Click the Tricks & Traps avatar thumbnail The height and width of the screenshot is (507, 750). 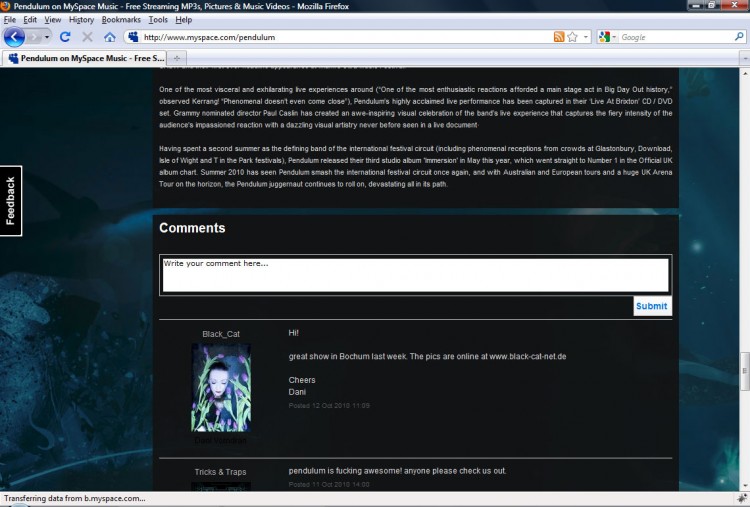221,487
